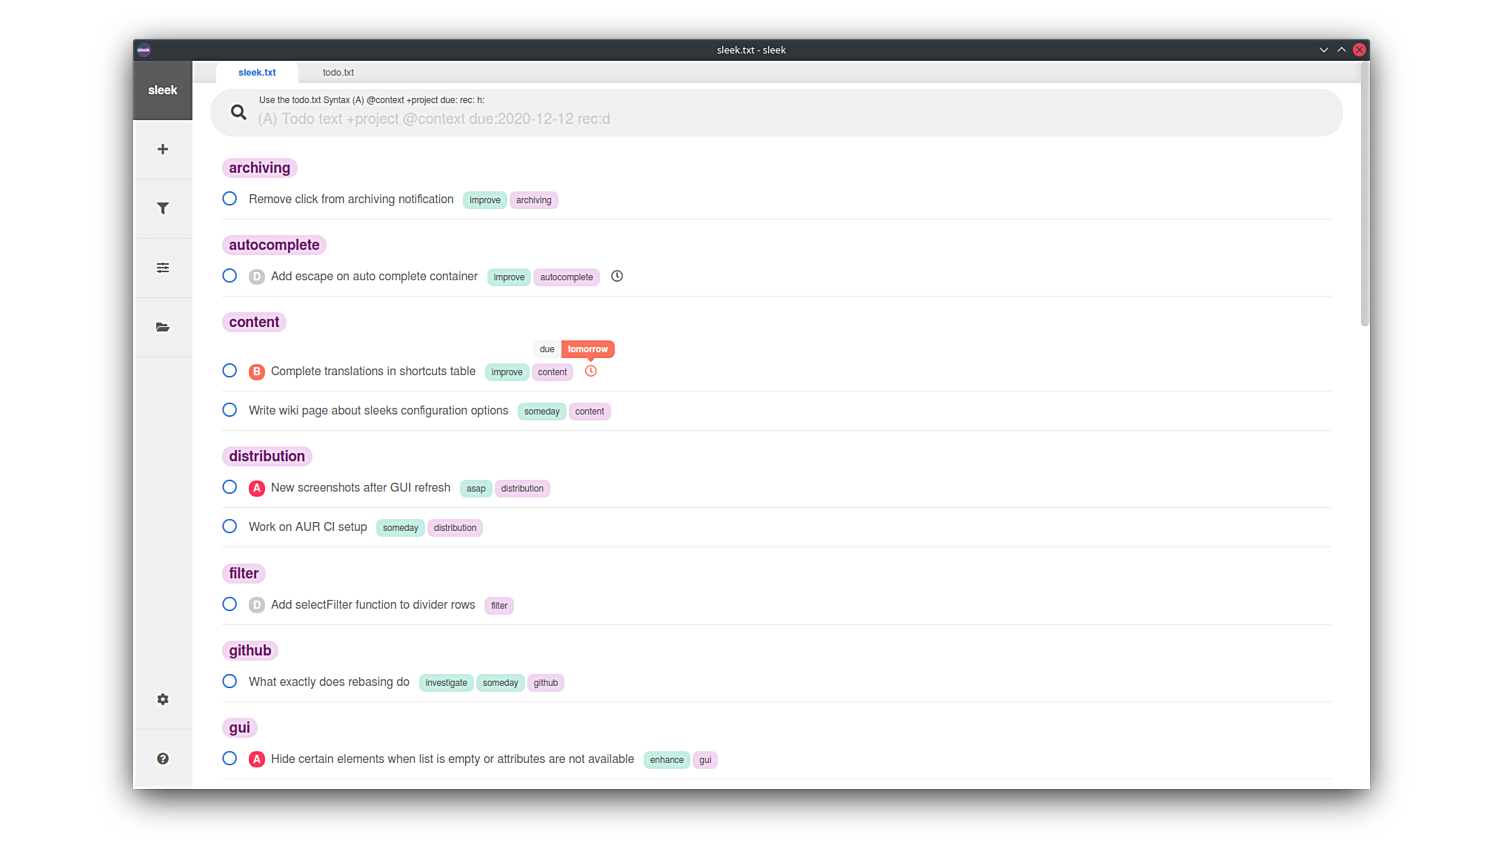This screenshot has width=1504, height=846.
Task: Click someday tag on Write wiki page task
Action: [542, 411]
